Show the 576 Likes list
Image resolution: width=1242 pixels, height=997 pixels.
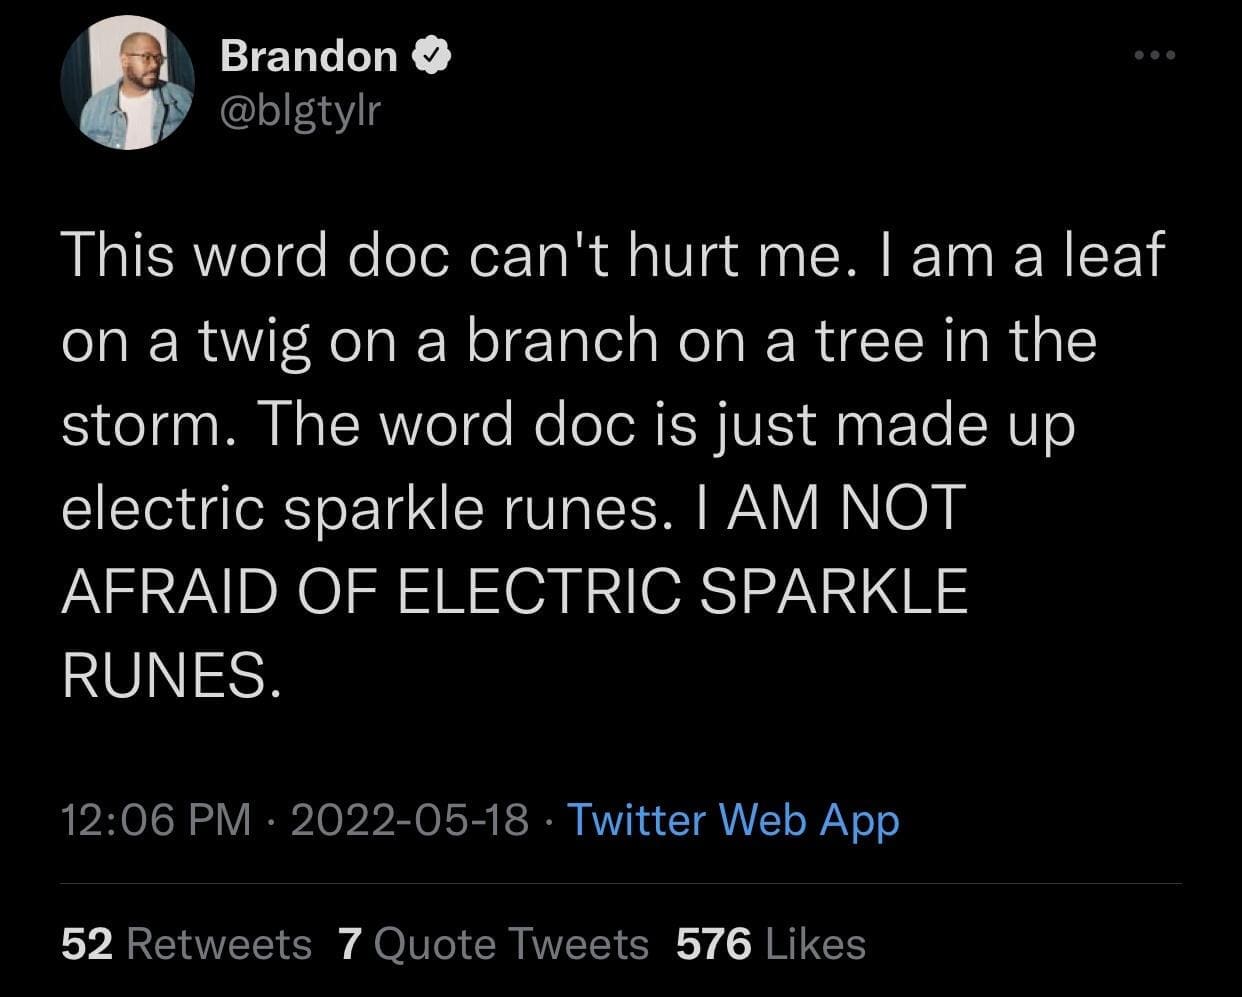tap(771, 943)
